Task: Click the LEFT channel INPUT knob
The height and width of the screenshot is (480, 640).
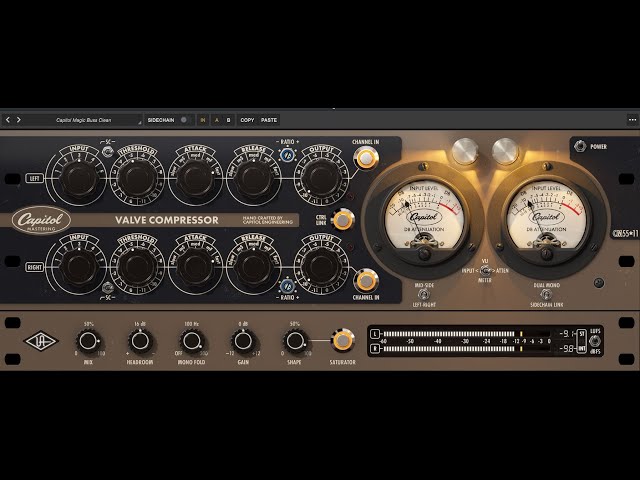Action: (79, 179)
